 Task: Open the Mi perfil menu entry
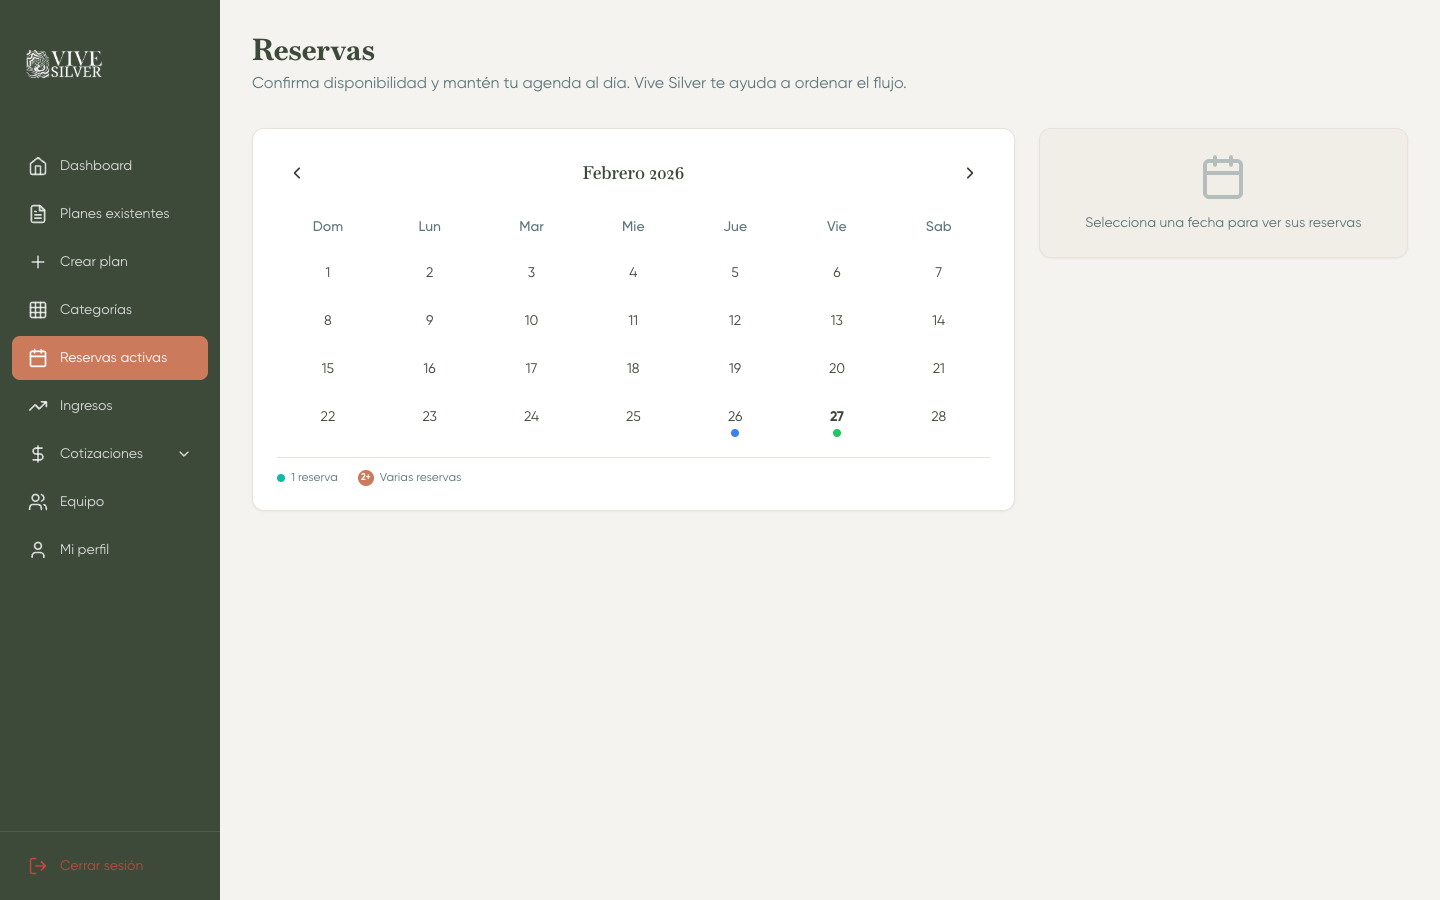coord(85,550)
